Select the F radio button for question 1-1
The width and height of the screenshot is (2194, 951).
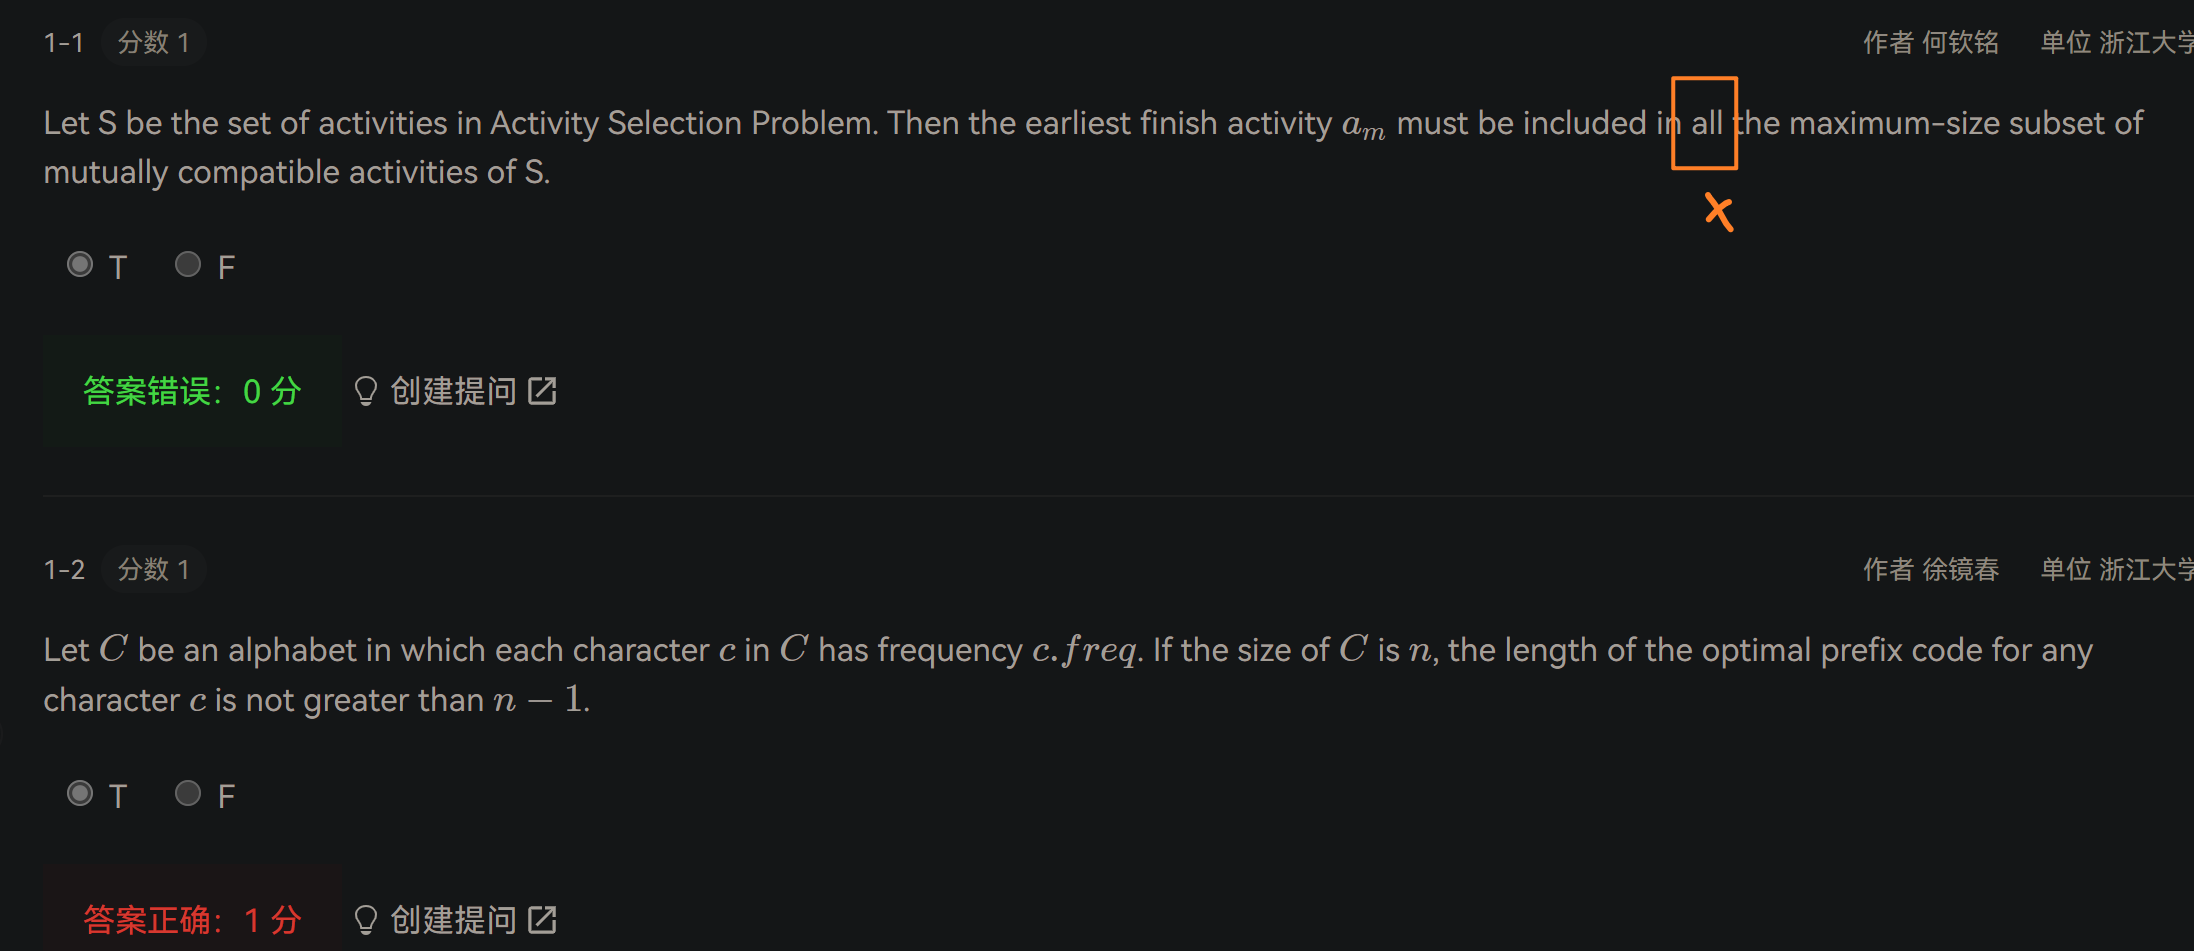click(x=188, y=265)
